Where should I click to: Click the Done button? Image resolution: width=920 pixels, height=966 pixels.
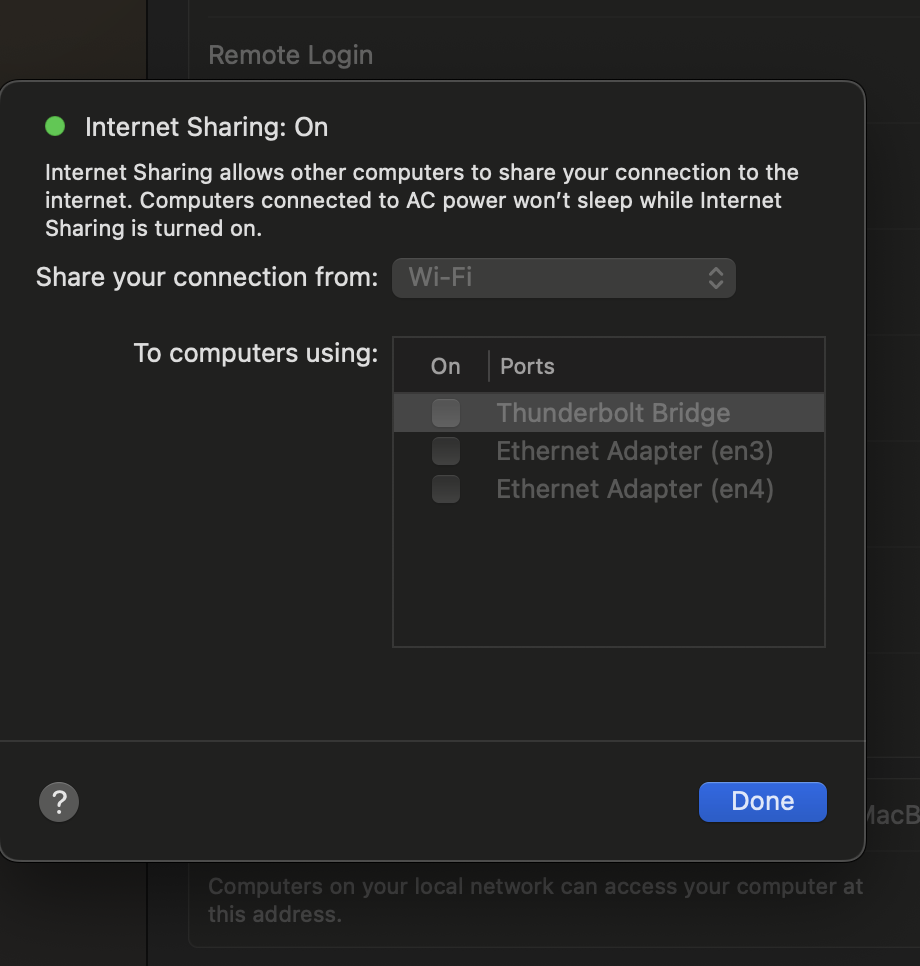coord(762,801)
